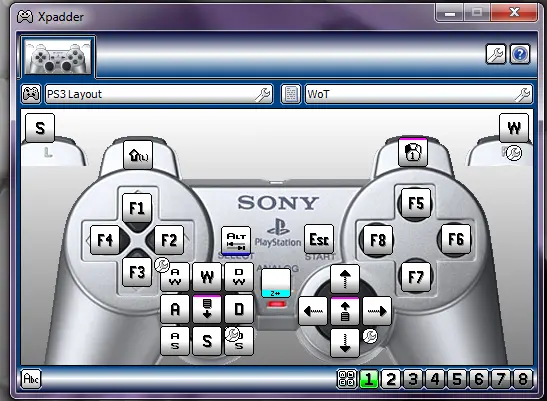Click the F1 d-pad up assignment
The width and height of the screenshot is (547, 401).
tap(137, 208)
